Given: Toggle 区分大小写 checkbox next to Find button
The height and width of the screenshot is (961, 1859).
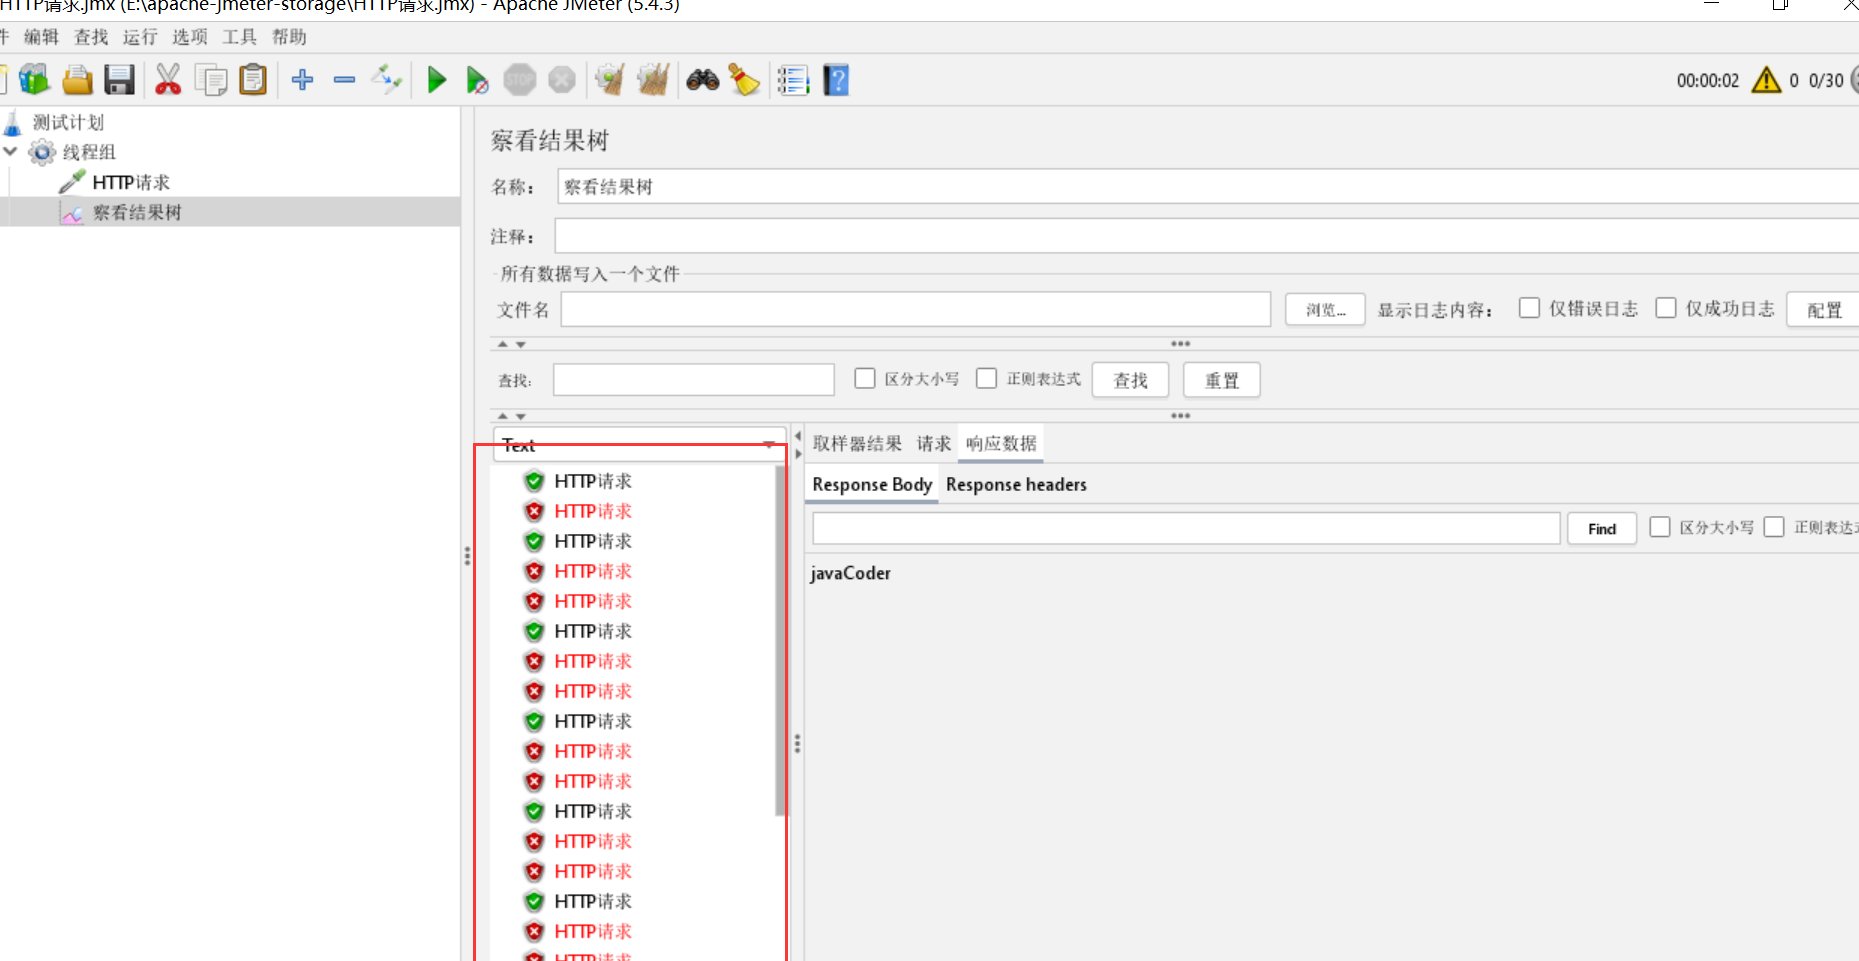Looking at the screenshot, I should (x=1660, y=526).
